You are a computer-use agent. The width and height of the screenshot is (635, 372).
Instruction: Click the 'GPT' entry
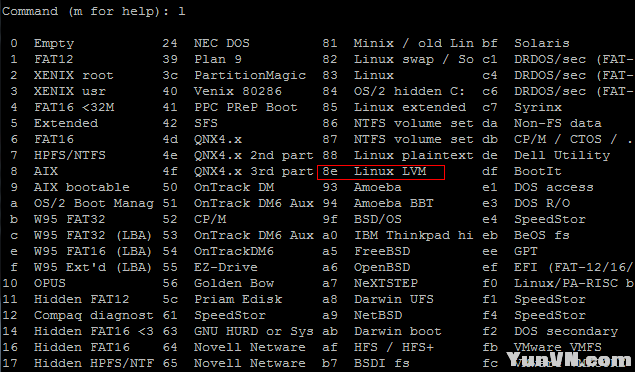point(525,251)
